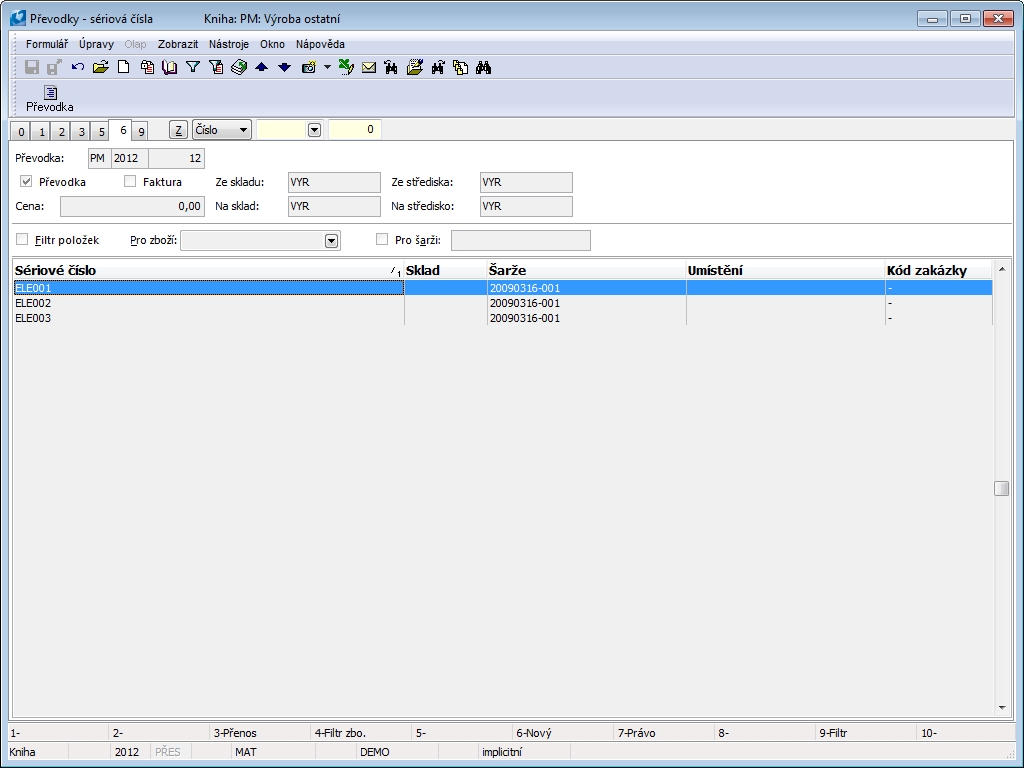
Task: Click the Převodka document icon
Action: 50,98
